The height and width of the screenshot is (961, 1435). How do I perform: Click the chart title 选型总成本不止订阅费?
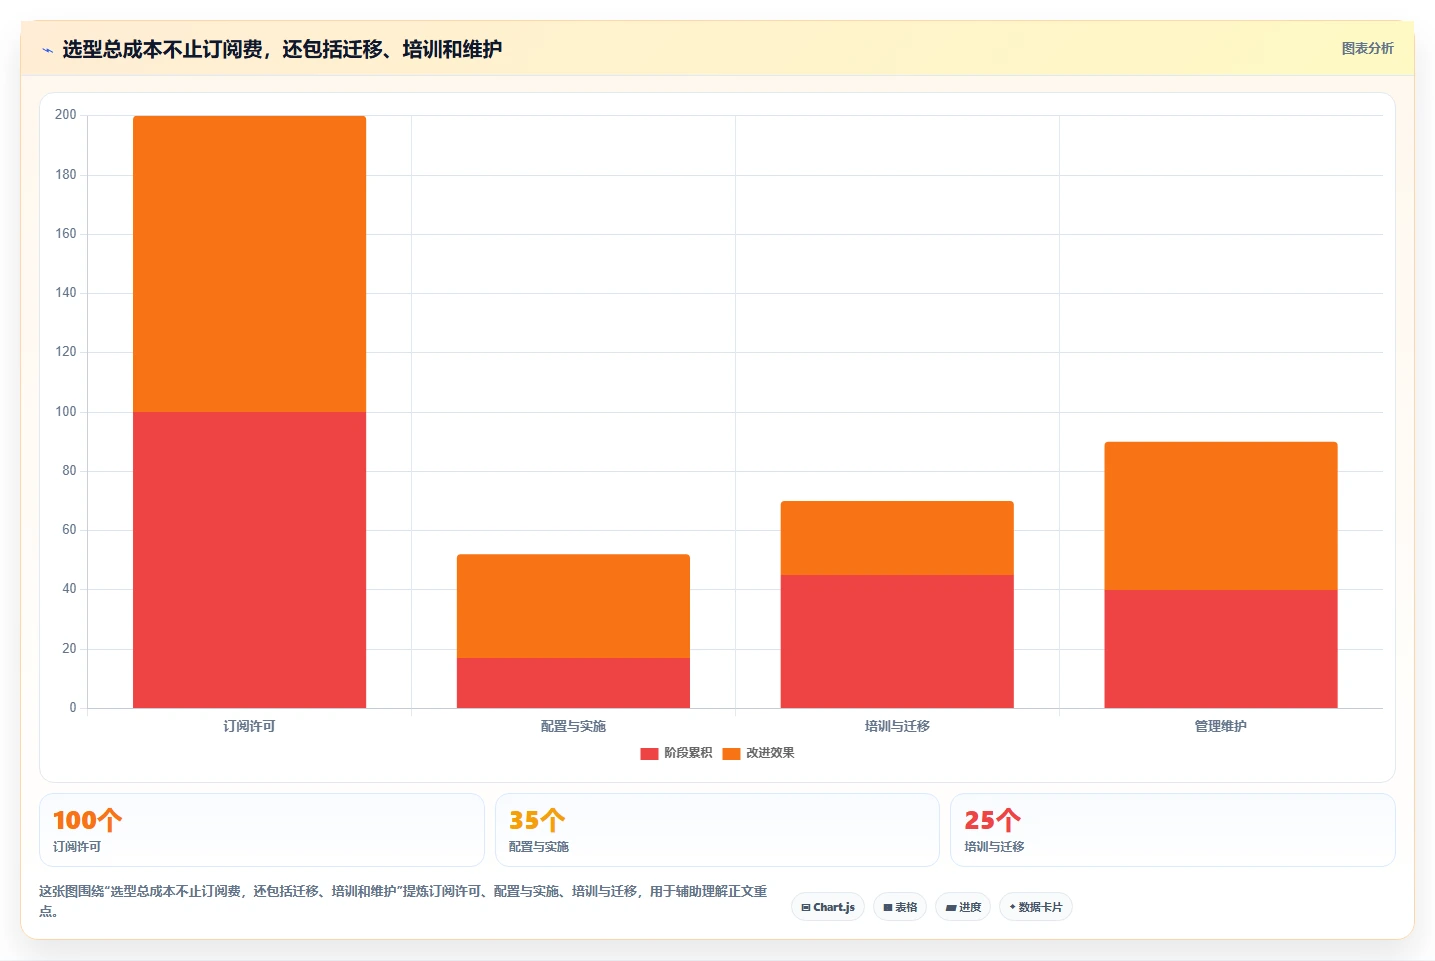pos(282,49)
